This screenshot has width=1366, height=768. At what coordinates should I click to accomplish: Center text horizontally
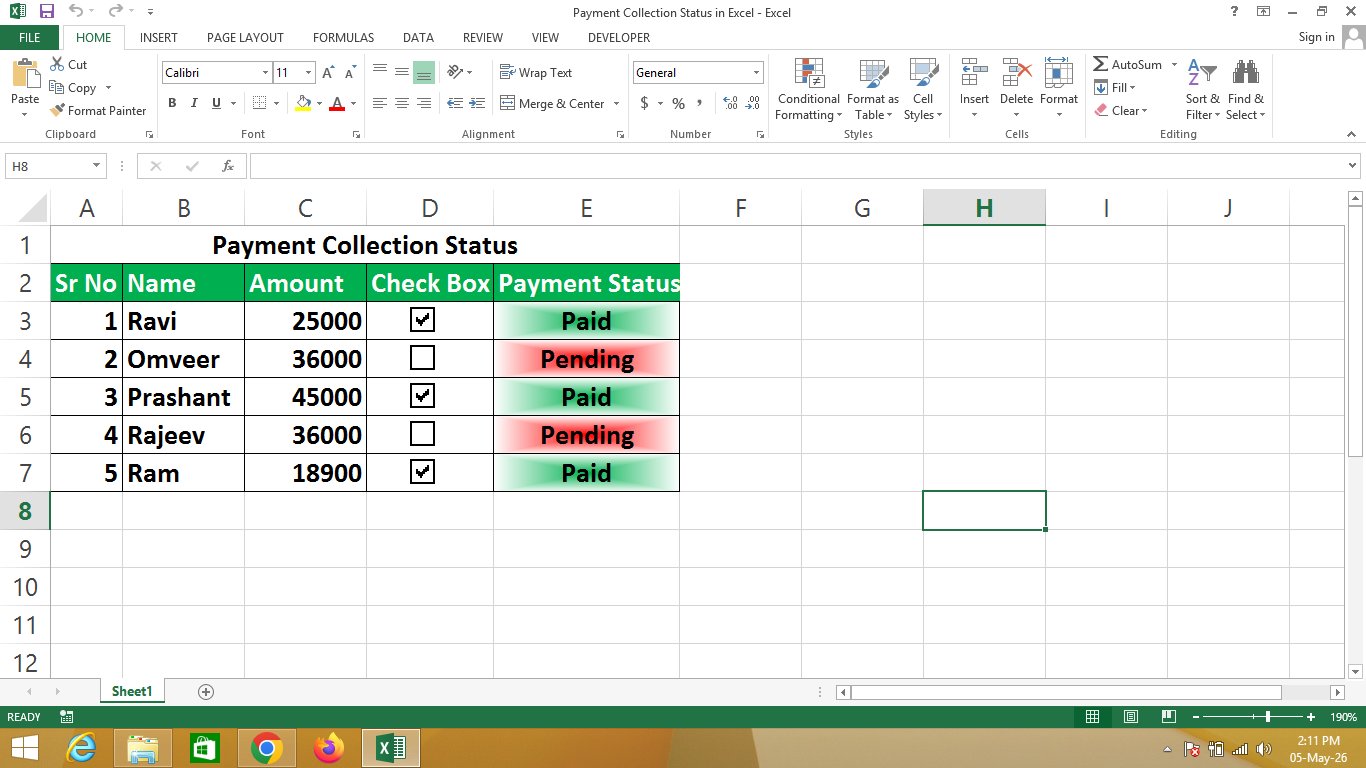(402, 103)
